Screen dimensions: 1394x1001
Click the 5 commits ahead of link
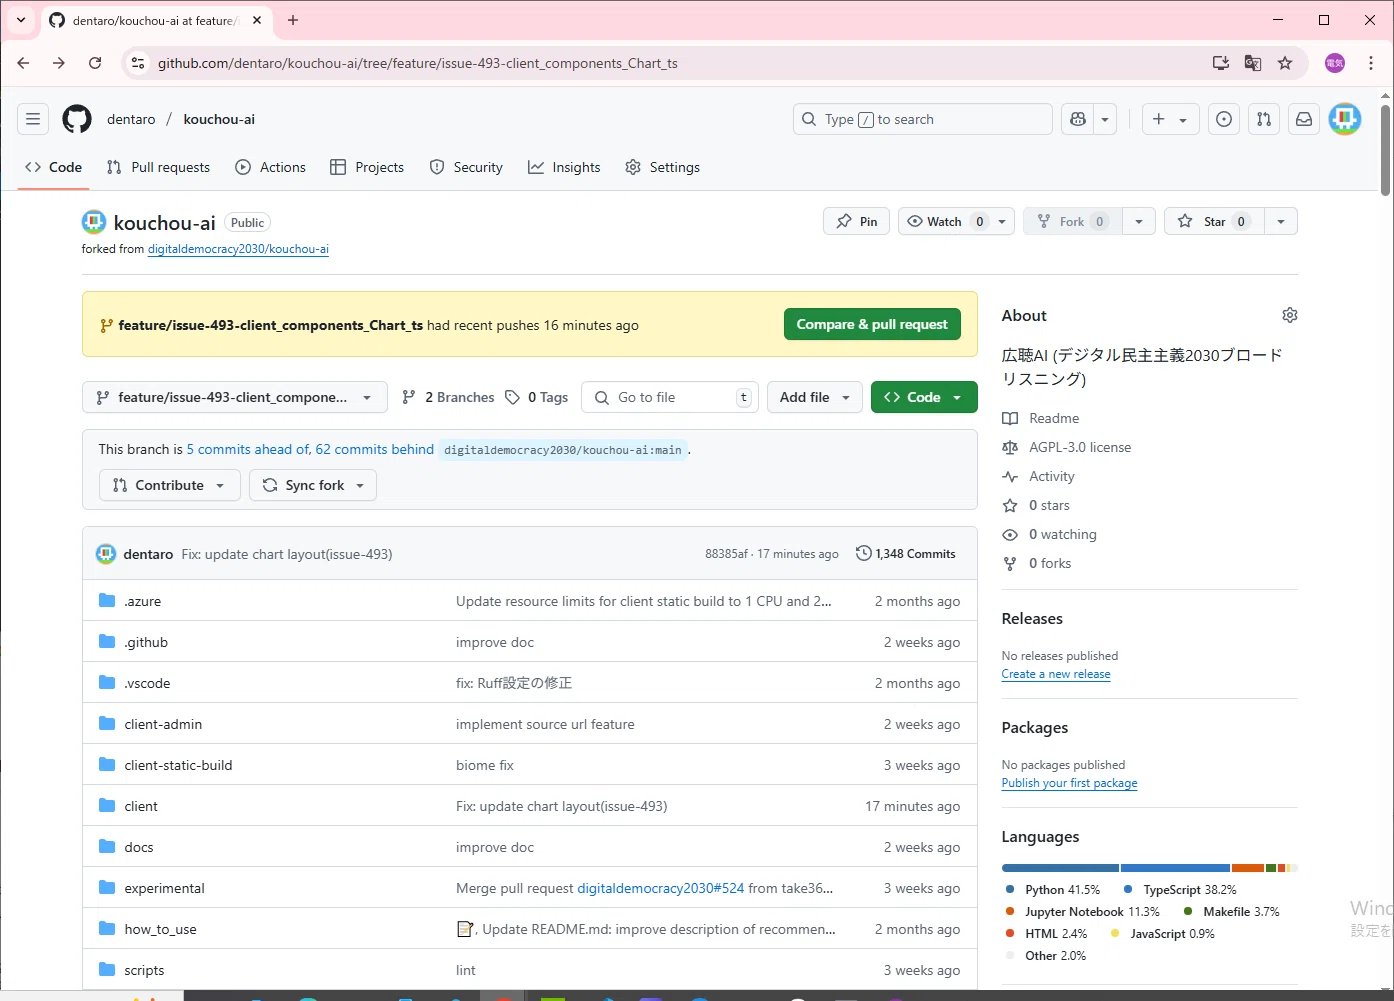point(248,449)
